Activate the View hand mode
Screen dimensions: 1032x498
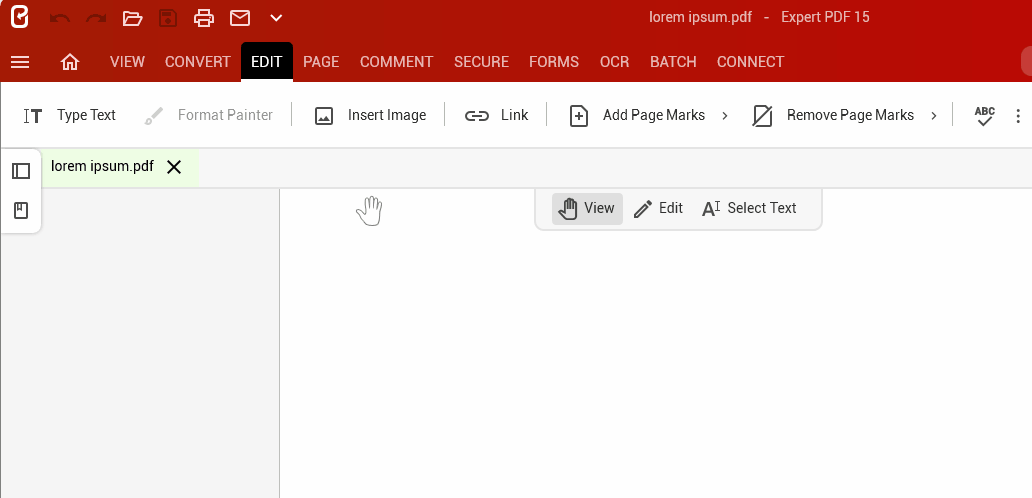tap(587, 209)
